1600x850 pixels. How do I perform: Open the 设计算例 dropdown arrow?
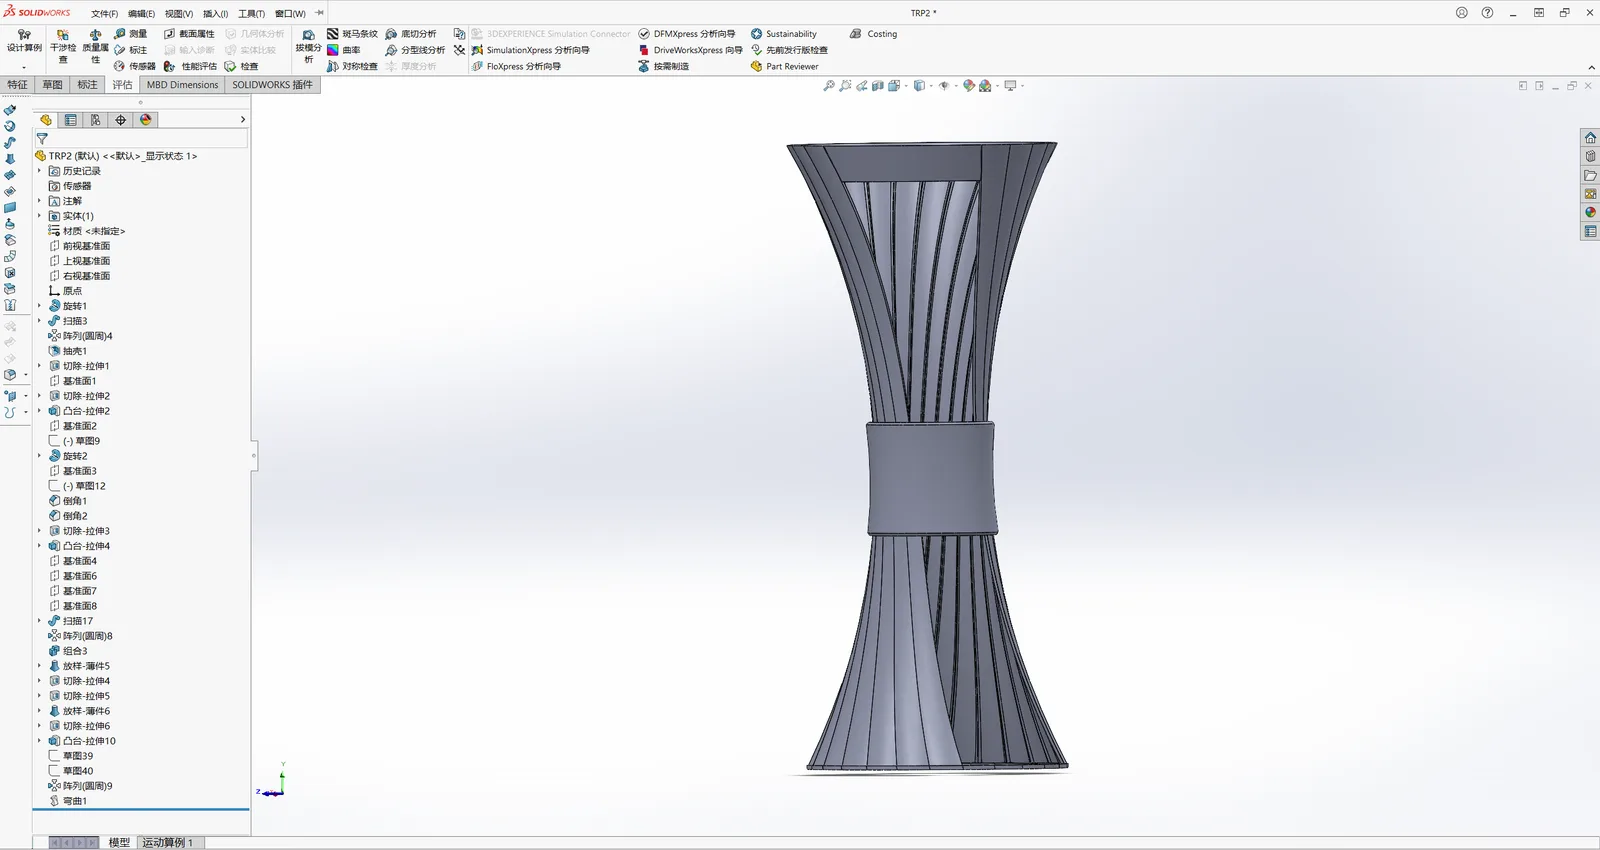tap(24, 68)
